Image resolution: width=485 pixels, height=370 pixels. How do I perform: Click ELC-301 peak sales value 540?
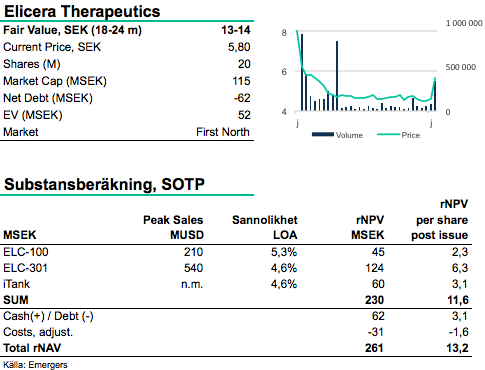pos(193,268)
